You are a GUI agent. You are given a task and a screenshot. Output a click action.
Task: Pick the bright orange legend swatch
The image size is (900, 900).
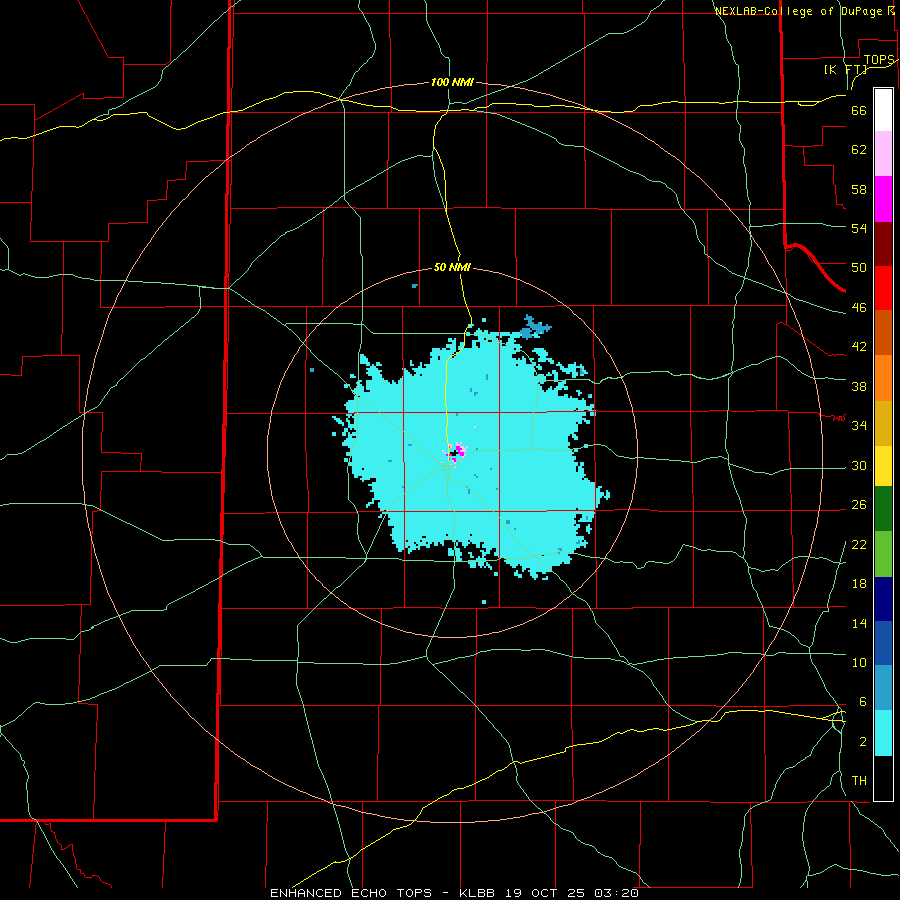point(883,378)
